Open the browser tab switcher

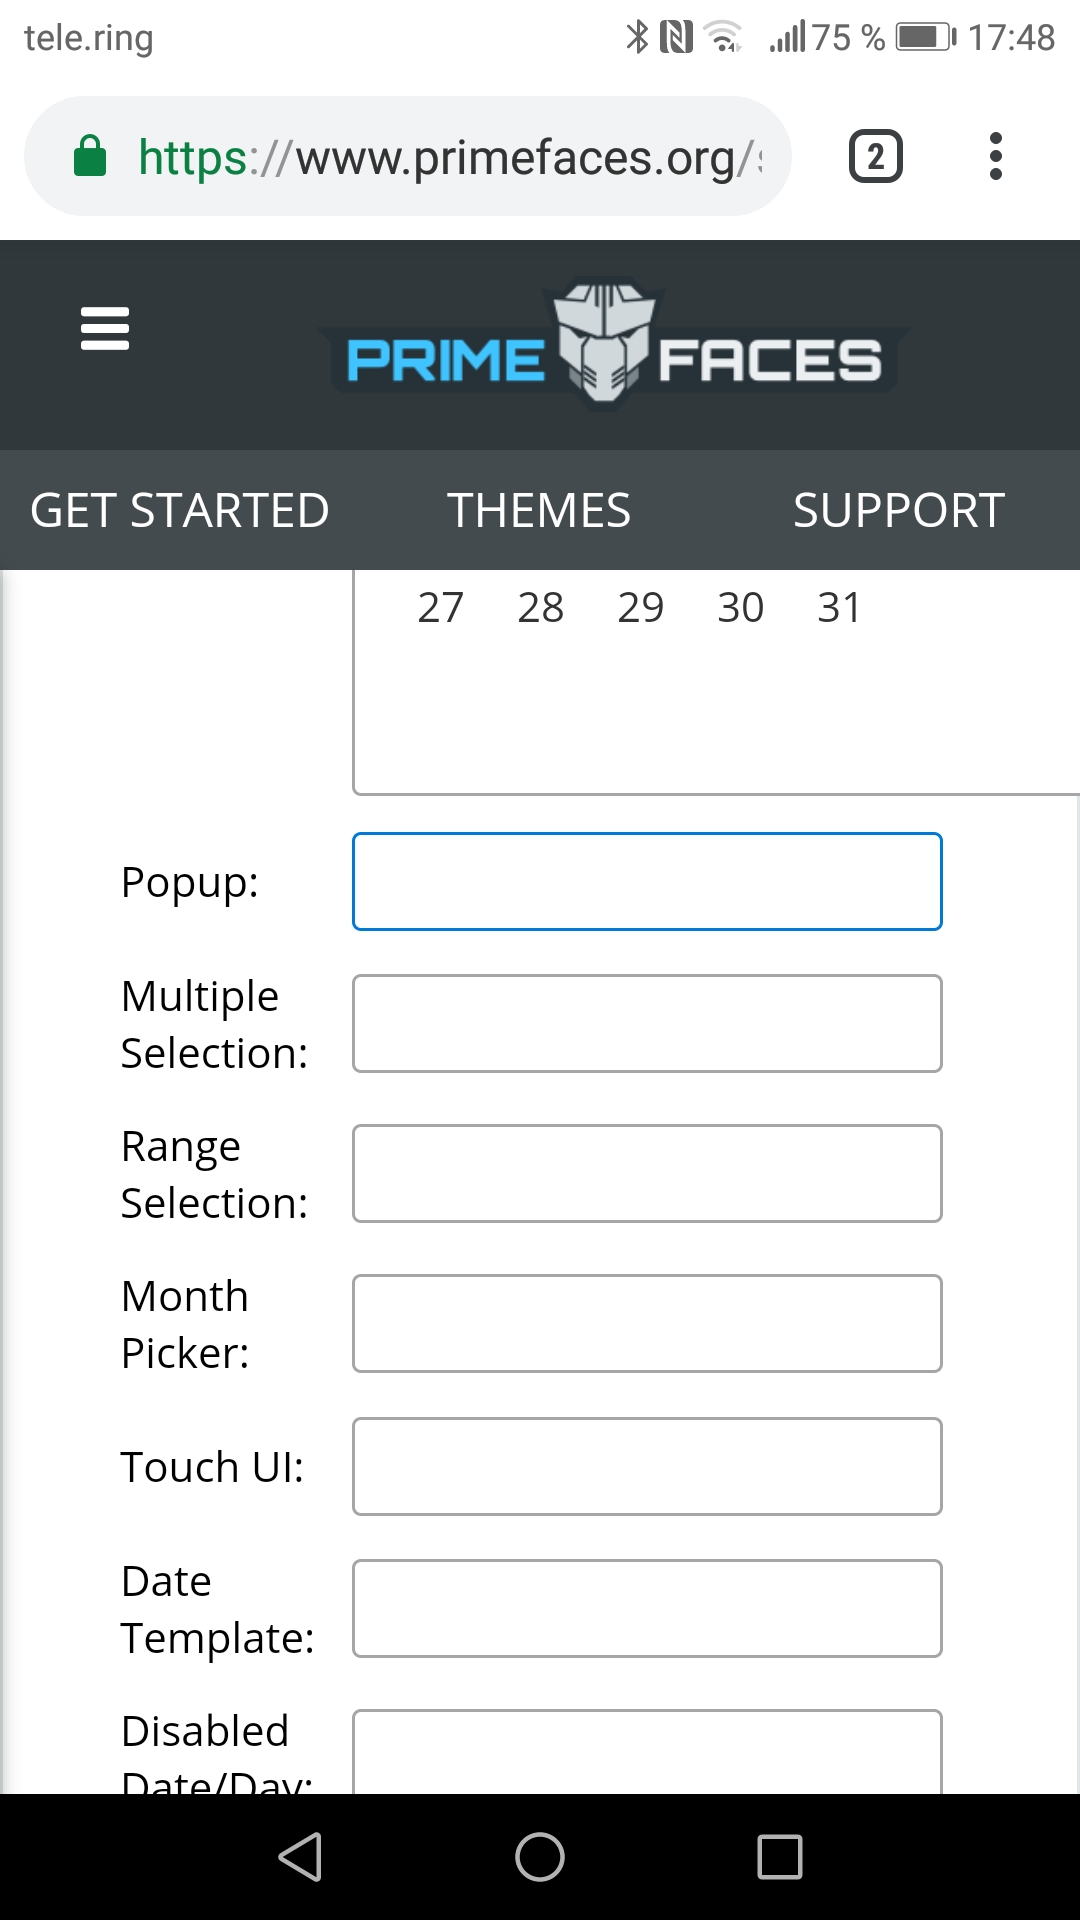click(875, 155)
